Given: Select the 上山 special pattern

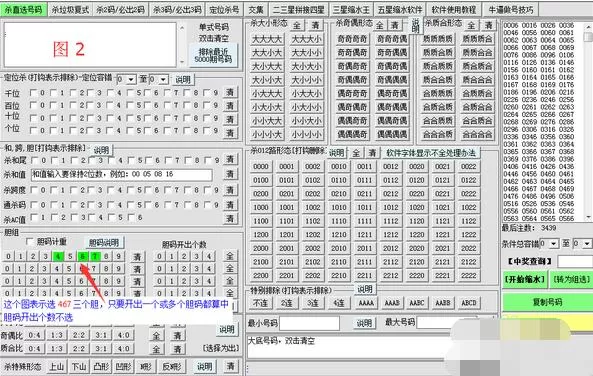Looking at the screenshot, I should click(57, 367).
